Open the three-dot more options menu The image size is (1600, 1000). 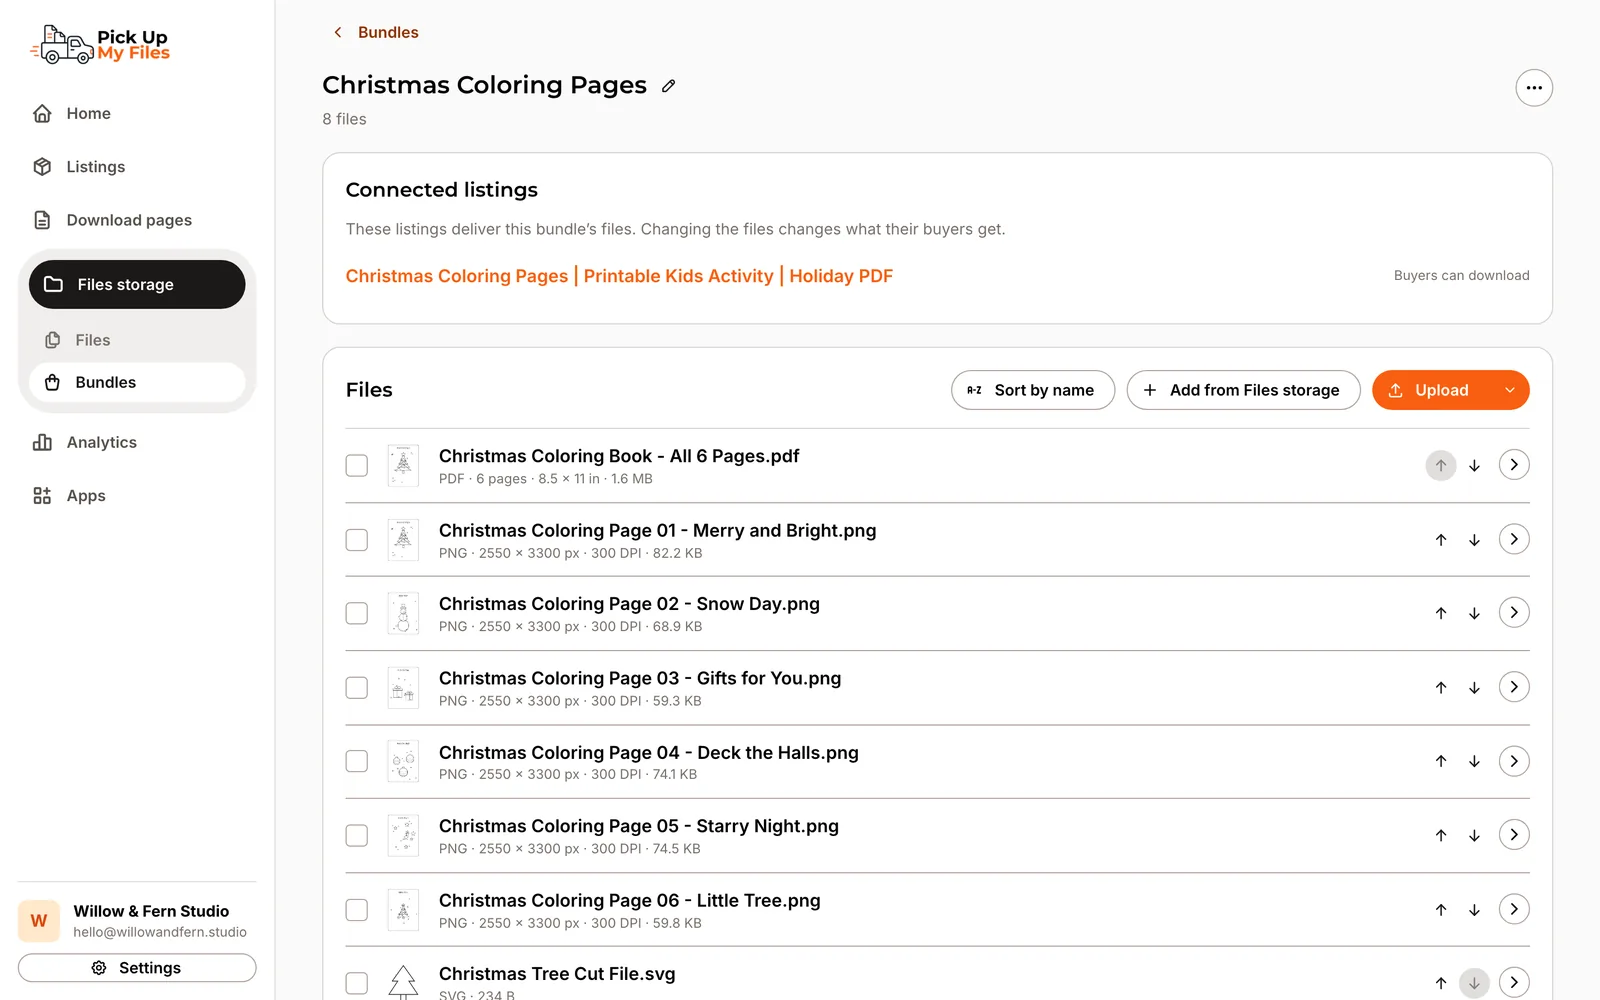tap(1534, 88)
